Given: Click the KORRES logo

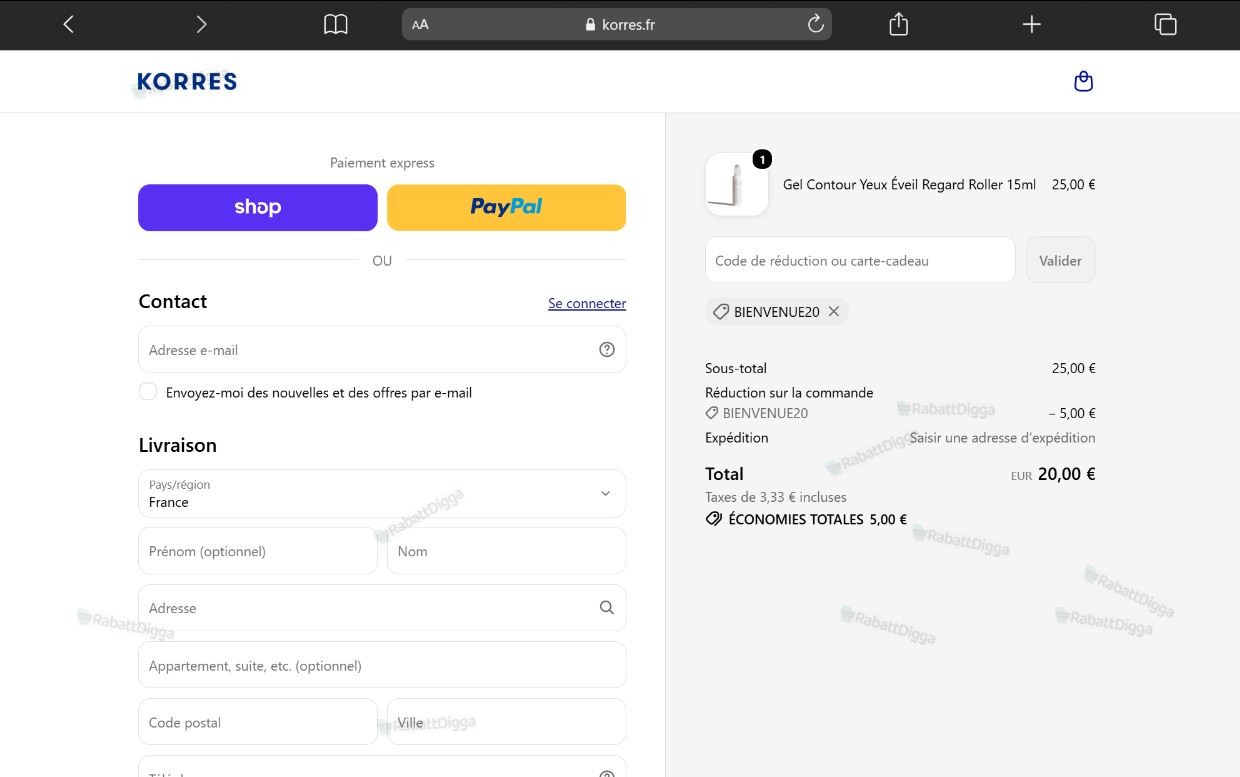Looking at the screenshot, I should tap(187, 81).
